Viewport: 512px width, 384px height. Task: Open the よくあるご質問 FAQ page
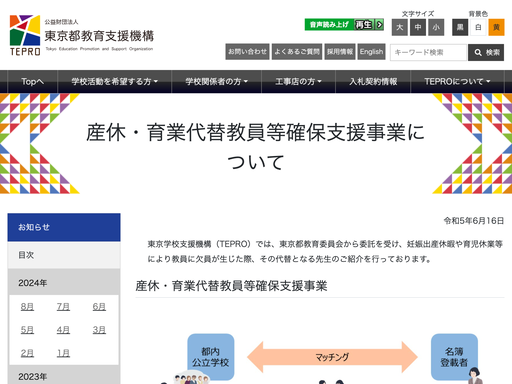coord(297,52)
